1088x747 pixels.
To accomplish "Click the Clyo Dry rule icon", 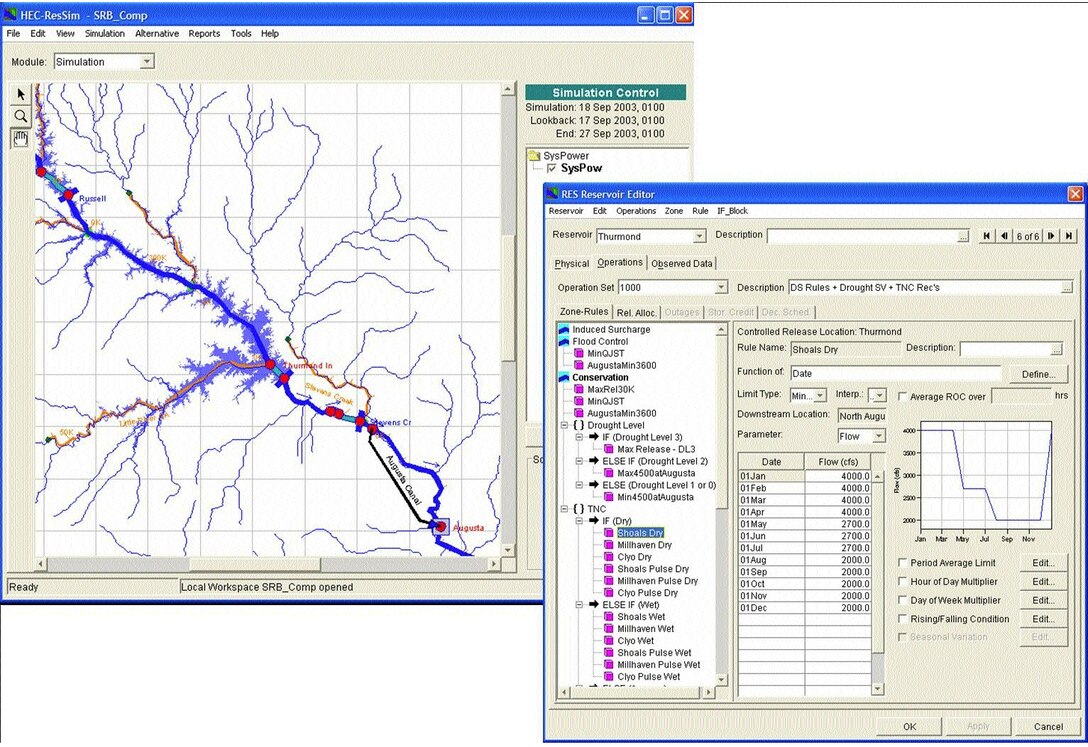I will click(x=609, y=556).
